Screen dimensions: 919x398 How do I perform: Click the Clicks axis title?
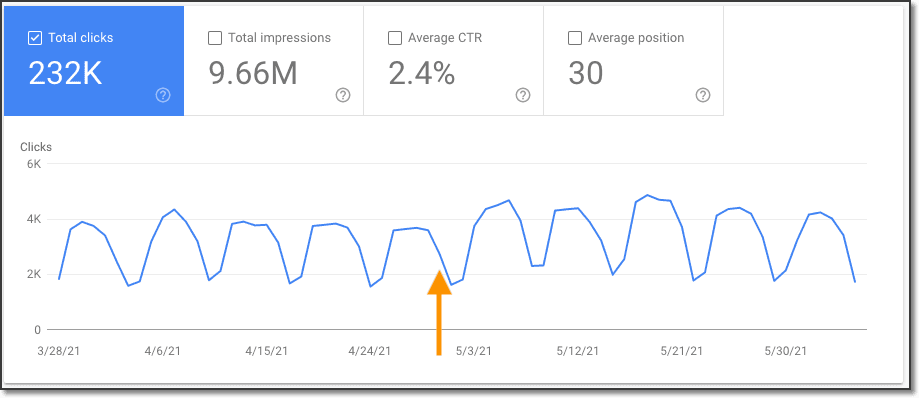point(36,147)
